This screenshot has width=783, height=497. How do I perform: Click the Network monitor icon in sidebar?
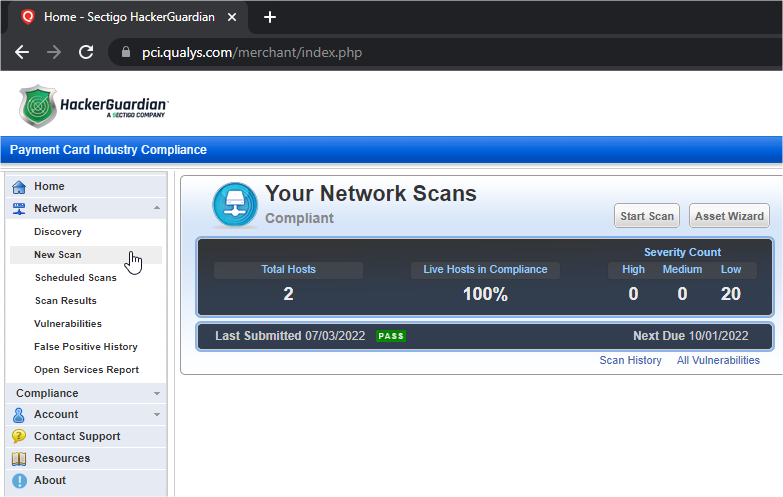[x=19, y=208]
